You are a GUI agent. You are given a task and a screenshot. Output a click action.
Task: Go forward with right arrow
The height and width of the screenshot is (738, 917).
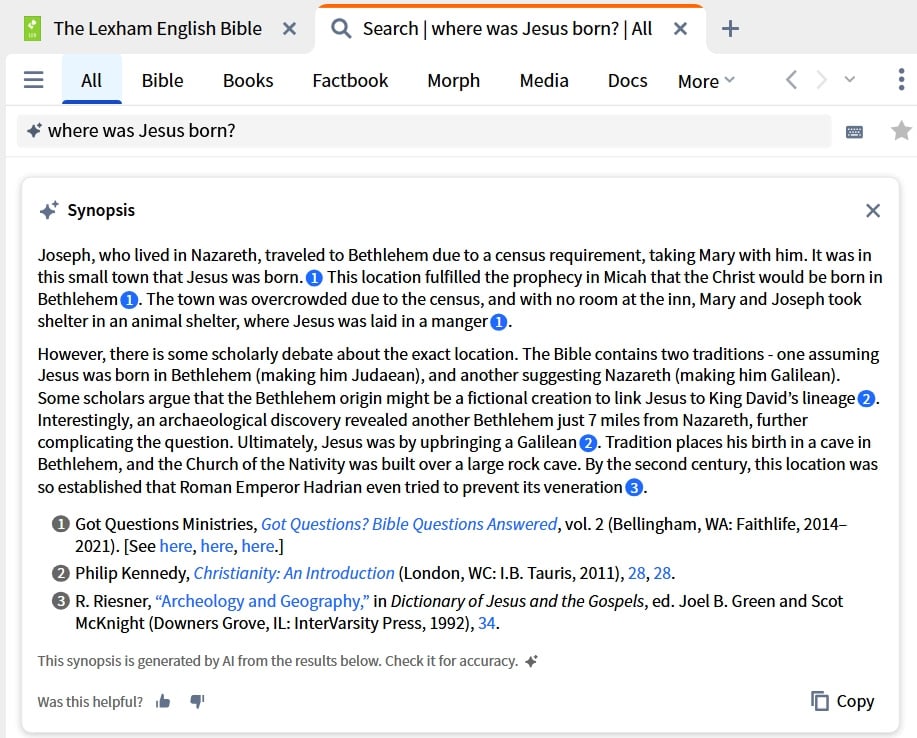click(822, 80)
